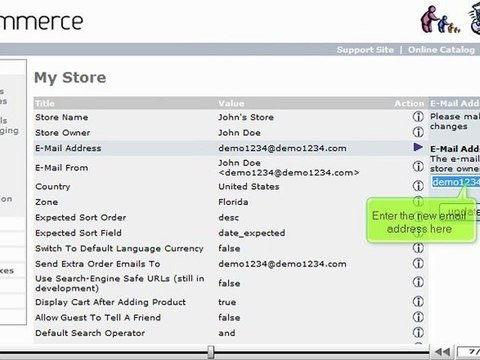The width and height of the screenshot is (480, 360).
Task: Click the info icon in Store Owner row
Action: (418, 132)
